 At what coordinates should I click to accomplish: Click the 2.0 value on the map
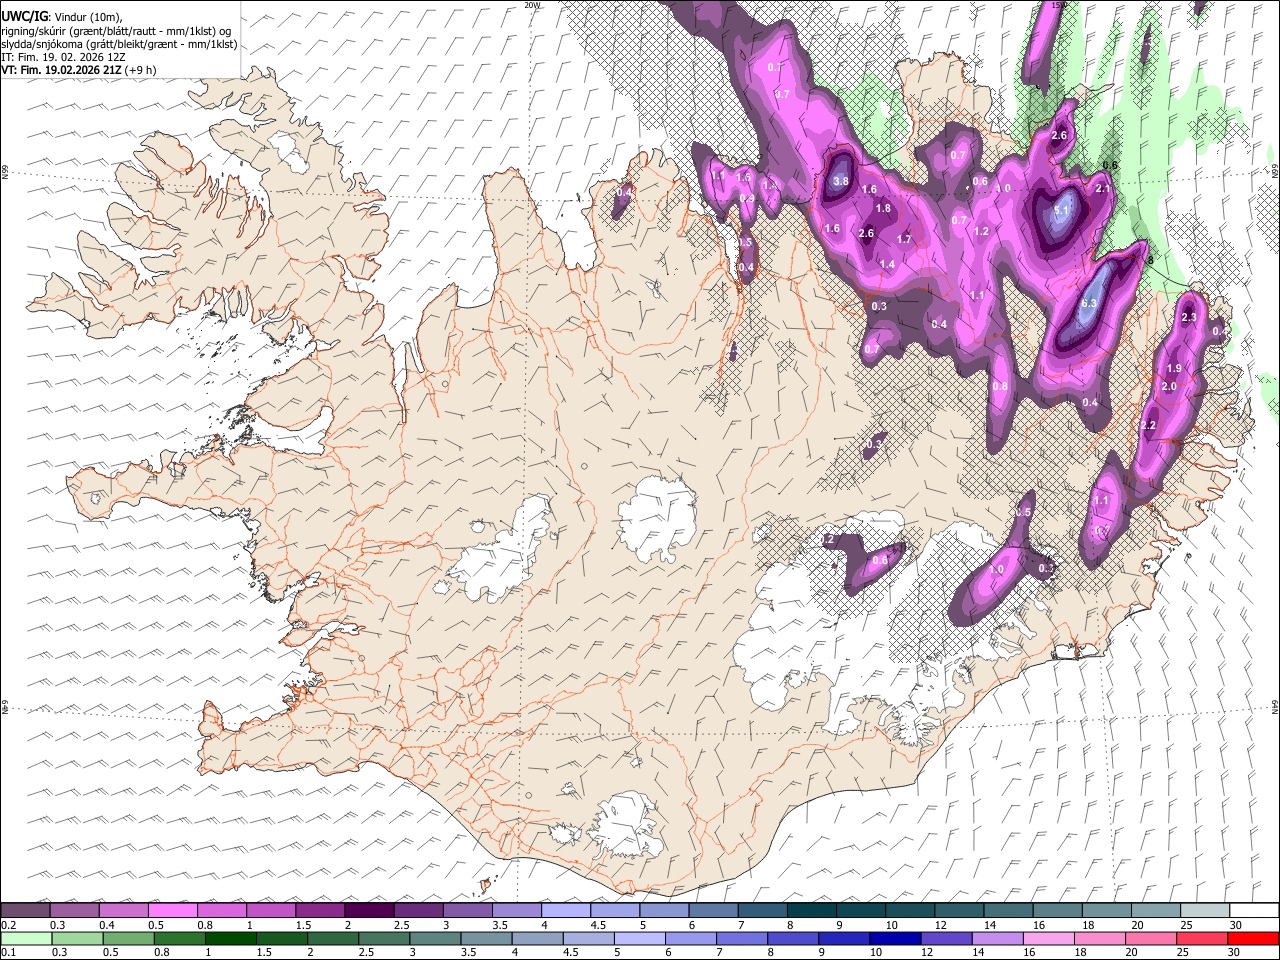click(1168, 386)
